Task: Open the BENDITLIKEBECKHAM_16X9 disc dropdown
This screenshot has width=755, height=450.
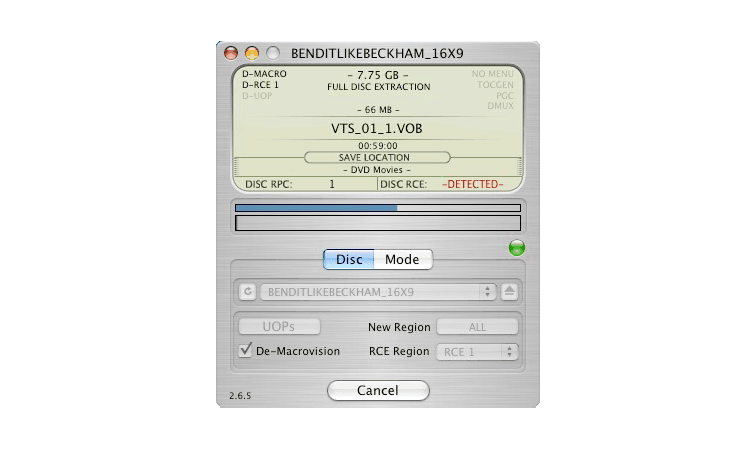Action: click(378, 292)
